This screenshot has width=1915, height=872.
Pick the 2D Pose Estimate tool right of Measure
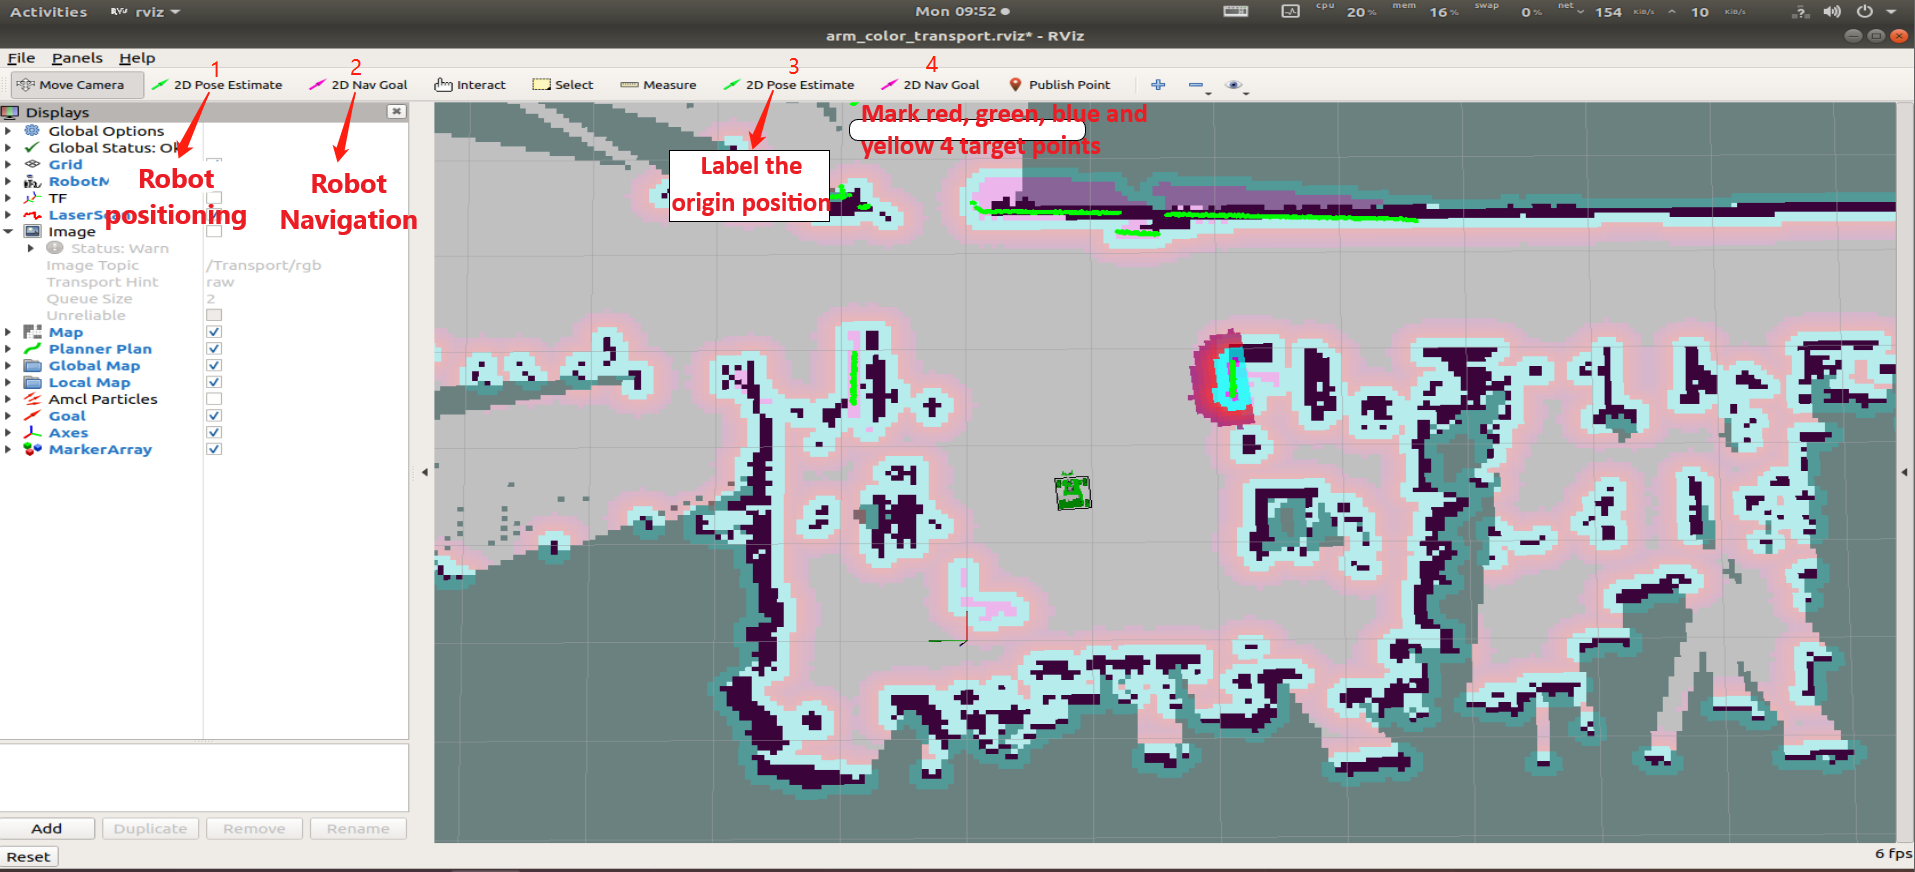coord(789,85)
